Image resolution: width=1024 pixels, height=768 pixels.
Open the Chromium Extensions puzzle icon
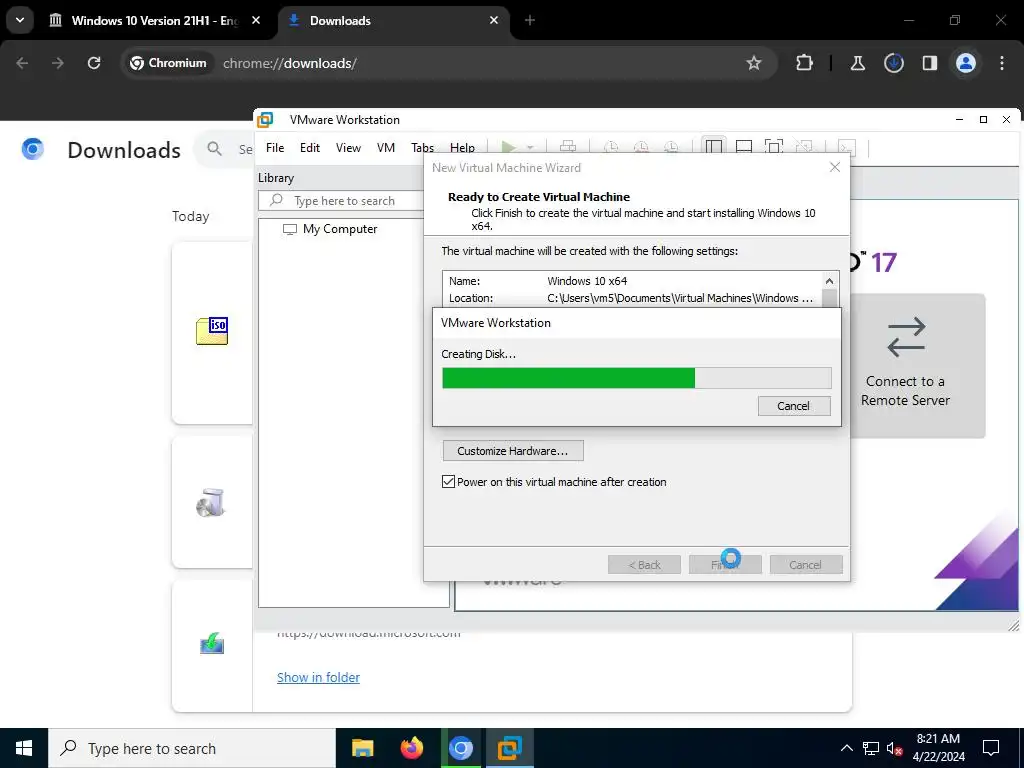click(805, 63)
